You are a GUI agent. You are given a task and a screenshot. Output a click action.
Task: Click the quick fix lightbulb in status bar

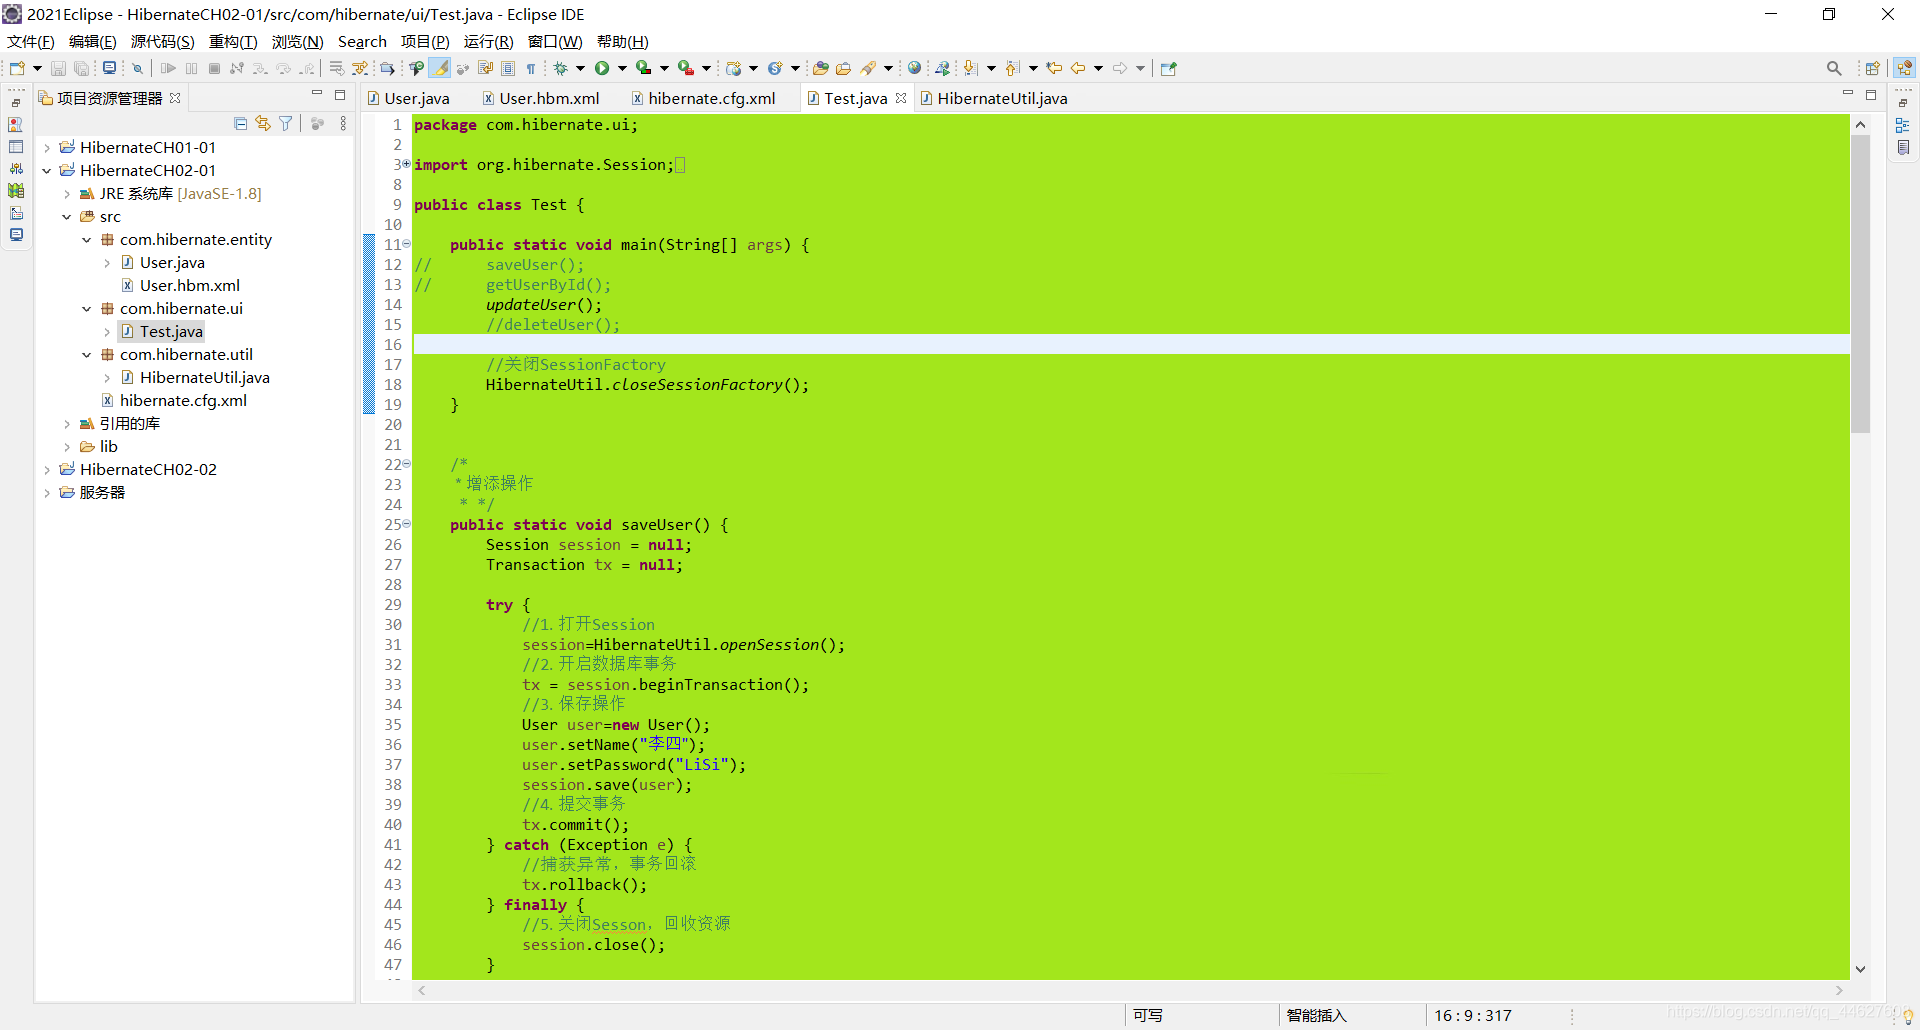[x=1908, y=1016]
